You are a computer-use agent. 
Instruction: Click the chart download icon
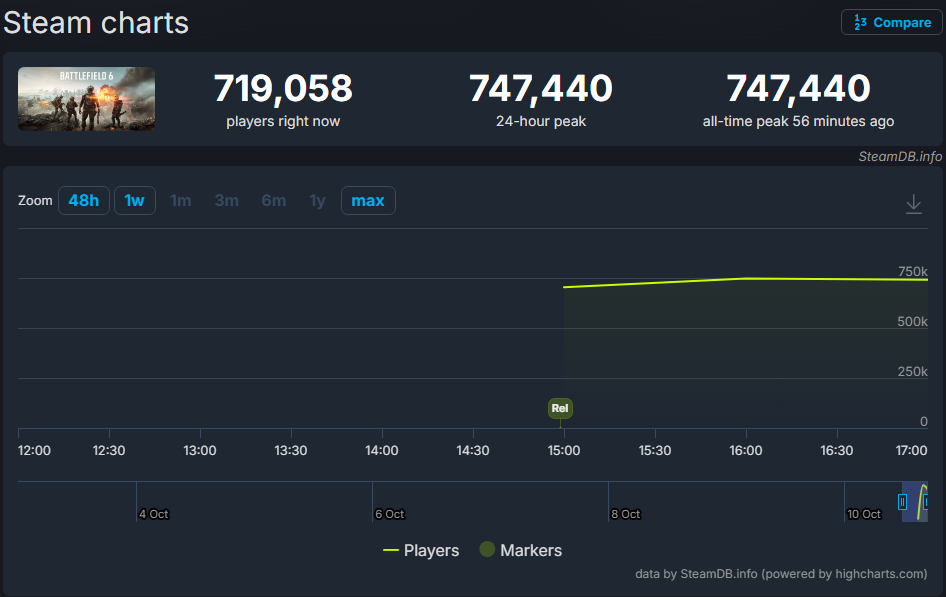tap(913, 204)
